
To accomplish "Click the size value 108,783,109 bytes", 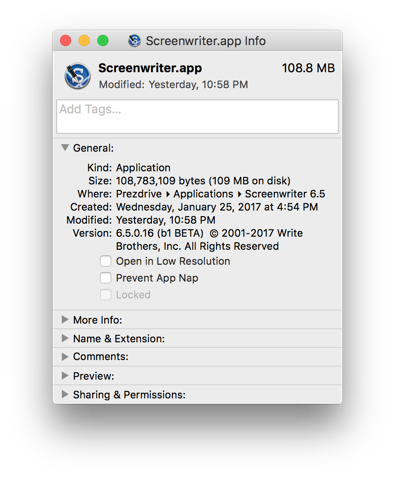I will tap(161, 181).
